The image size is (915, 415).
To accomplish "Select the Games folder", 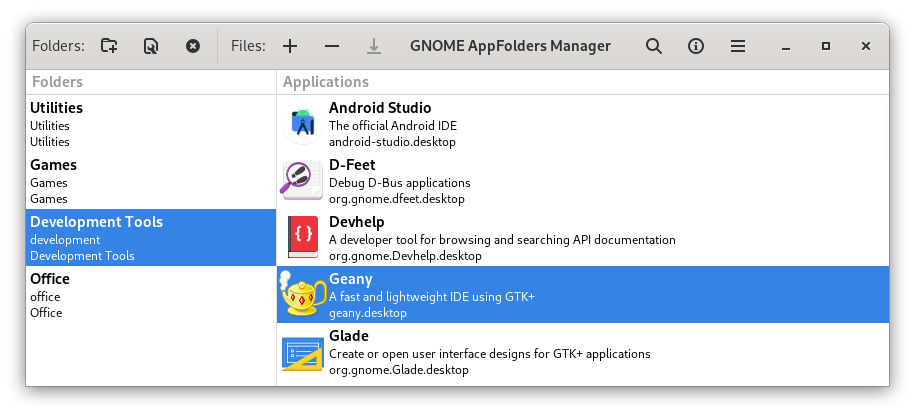I will (151, 181).
